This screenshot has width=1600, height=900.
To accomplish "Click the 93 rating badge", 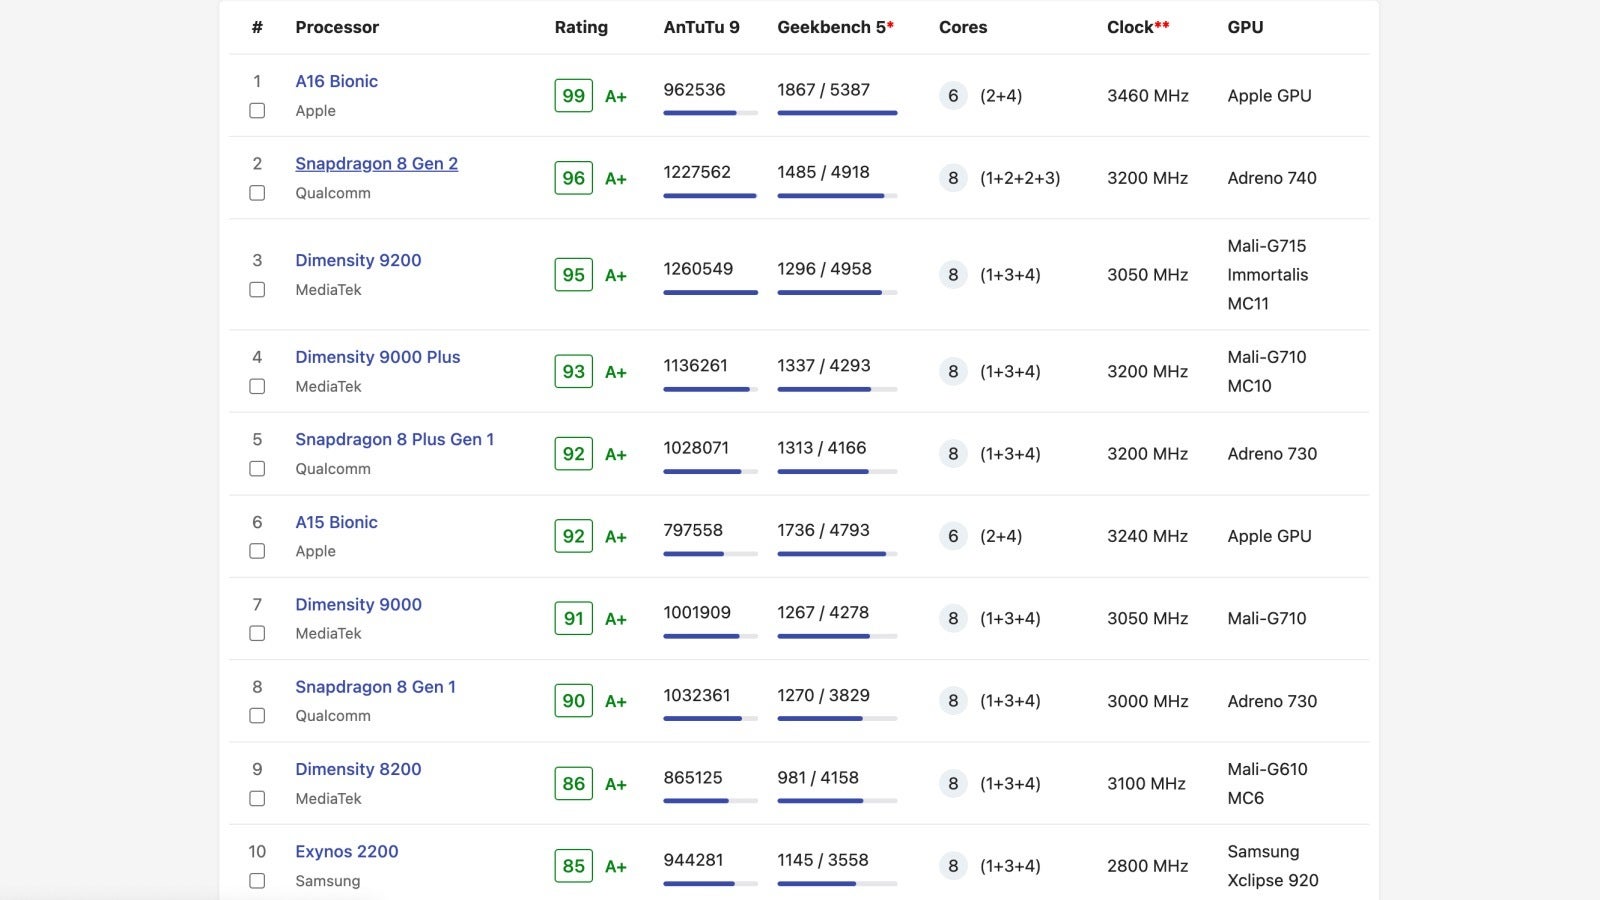I will click(574, 372).
